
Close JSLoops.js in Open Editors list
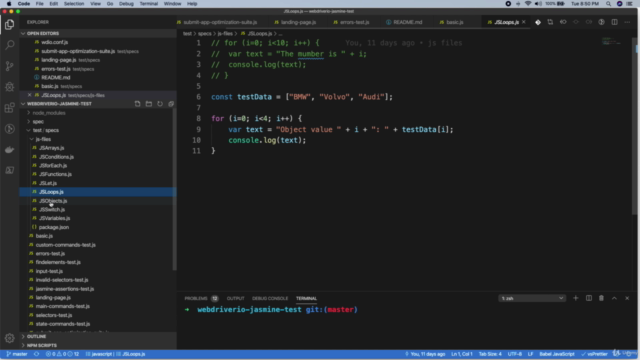(29, 95)
